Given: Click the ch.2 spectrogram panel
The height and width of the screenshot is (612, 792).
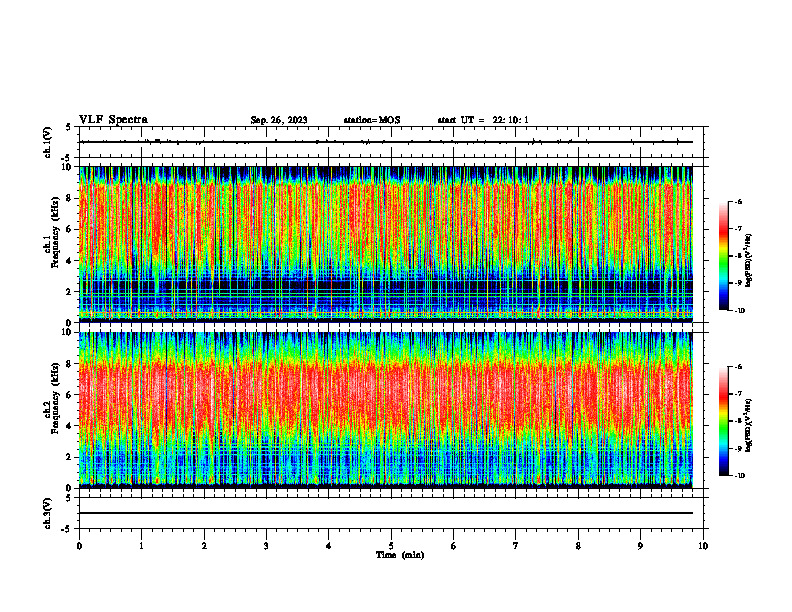Looking at the screenshot, I should pos(385,410).
